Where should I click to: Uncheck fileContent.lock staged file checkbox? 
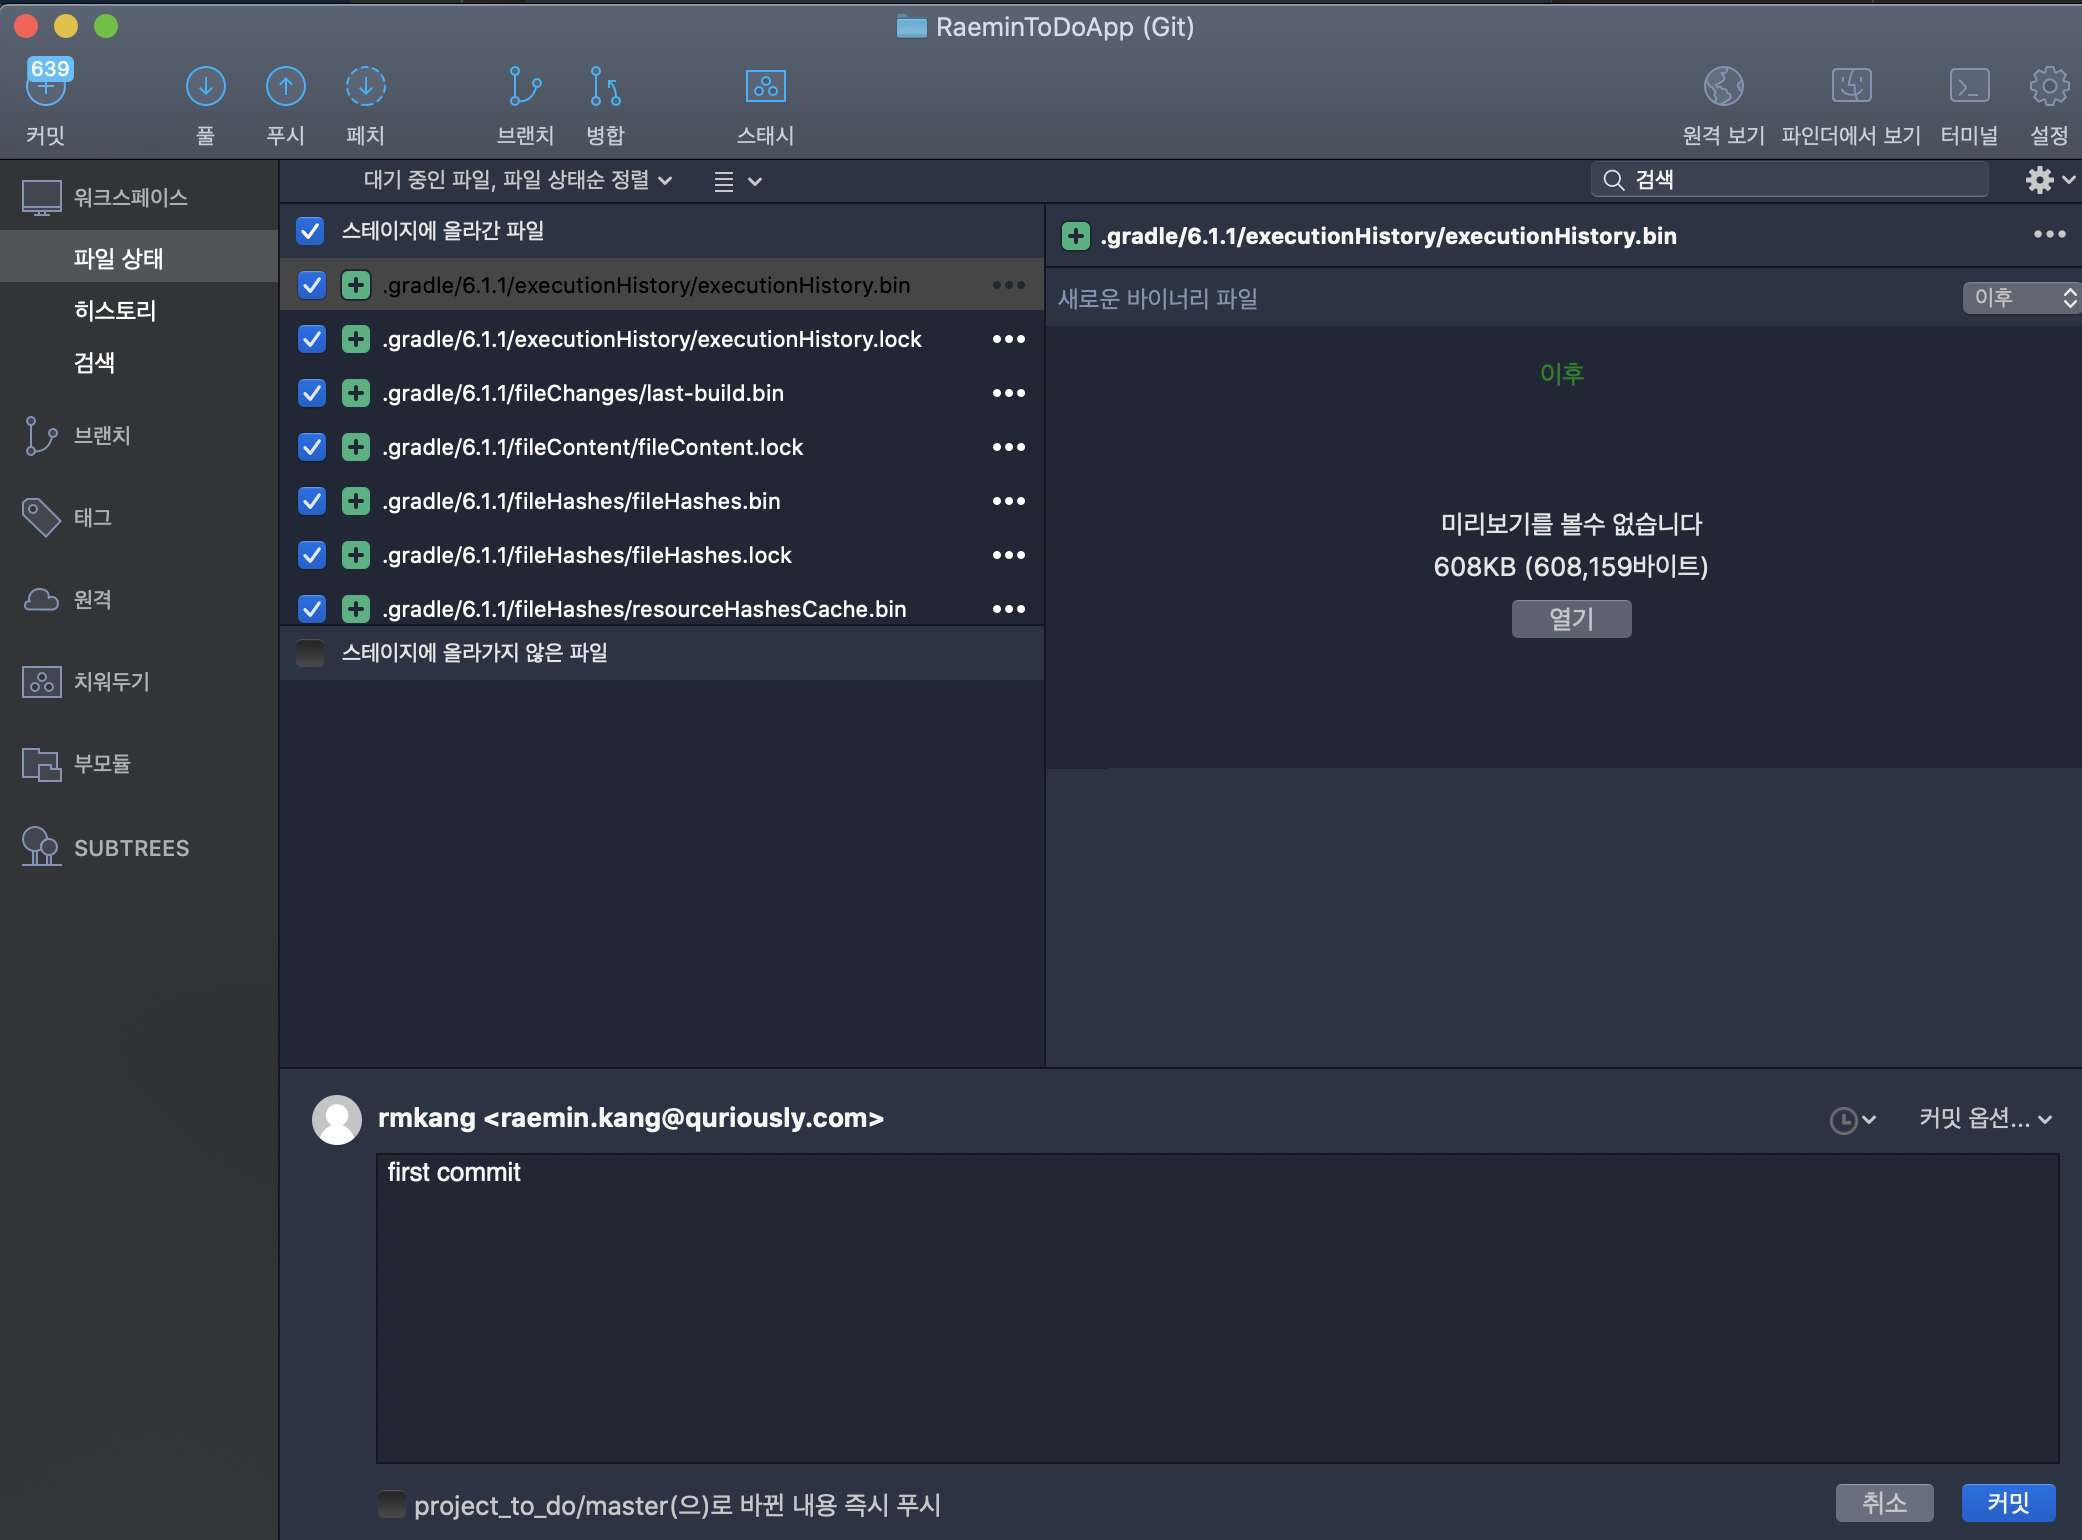(x=312, y=447)
